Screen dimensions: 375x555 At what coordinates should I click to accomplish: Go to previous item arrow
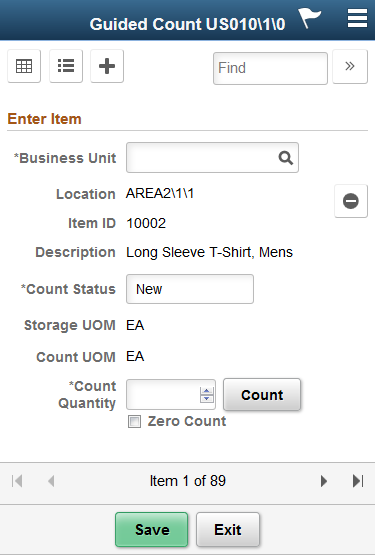point(51,481)
